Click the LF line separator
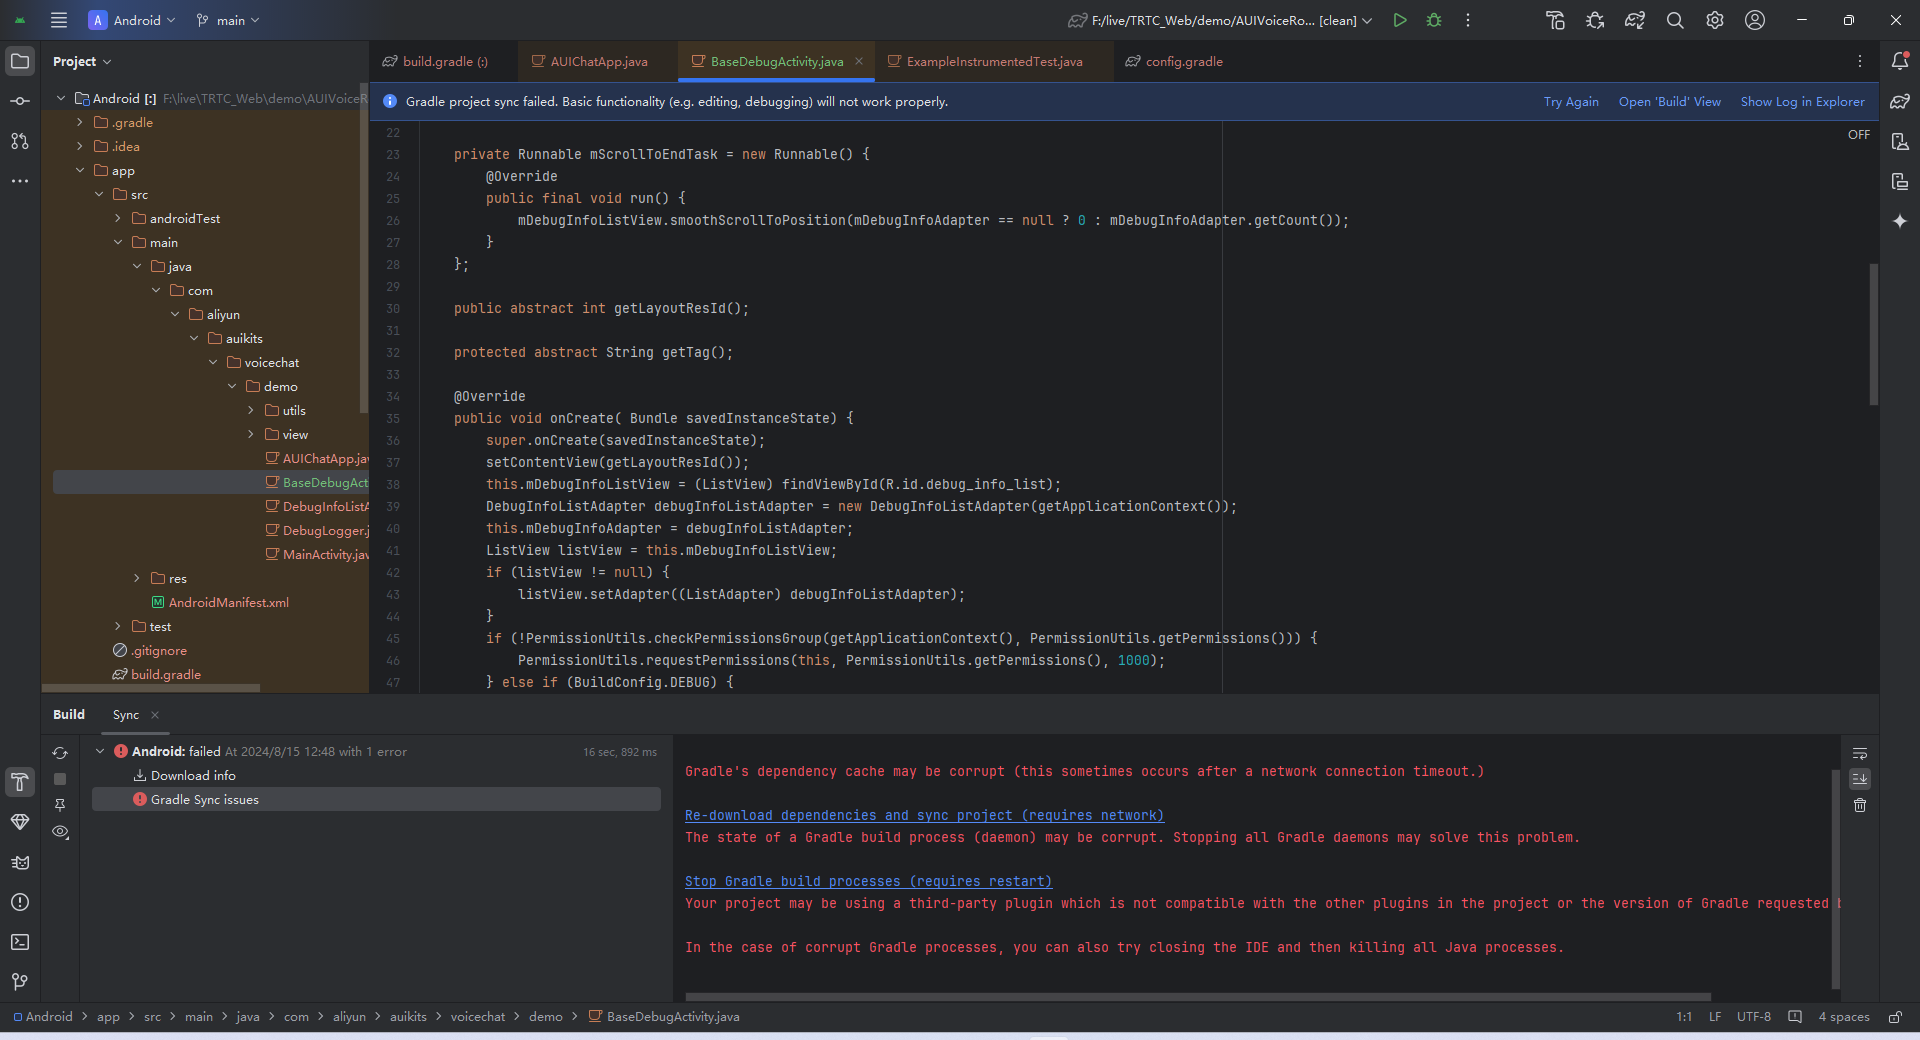Screen dimensions: 1920x1040 coord(1715,1017)
